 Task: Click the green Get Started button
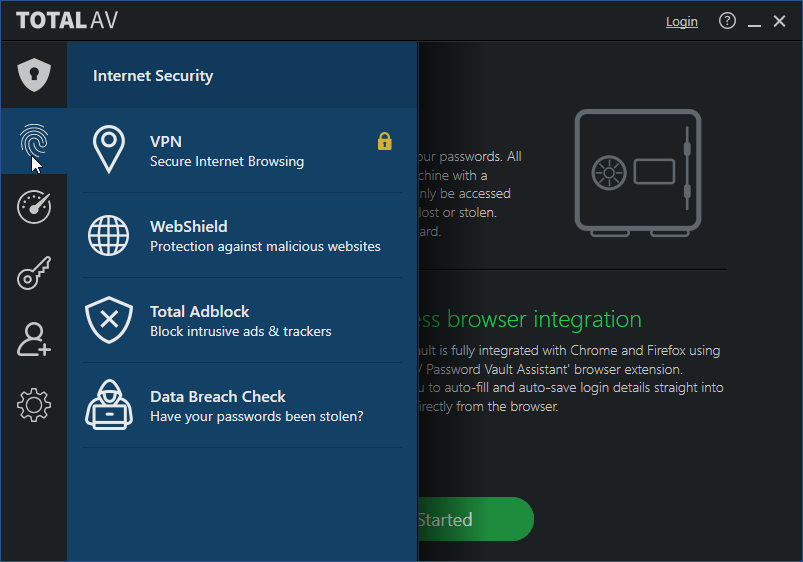pos(476,519)
